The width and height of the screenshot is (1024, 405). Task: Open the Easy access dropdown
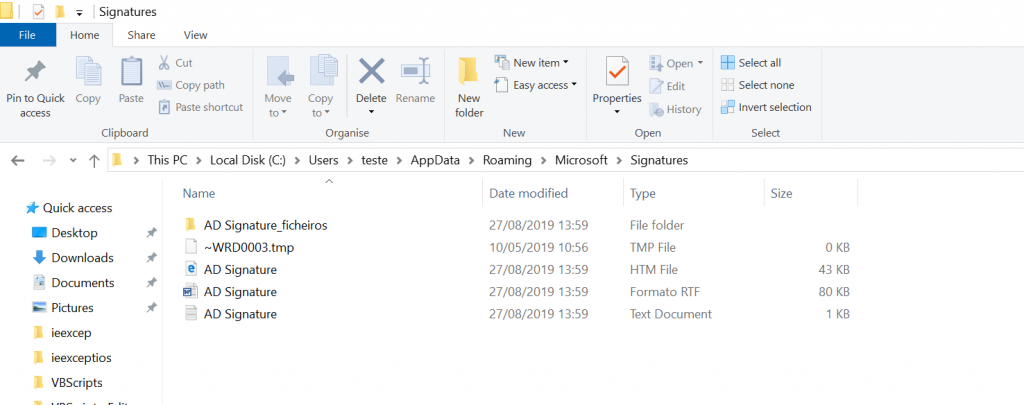(536, 85)
